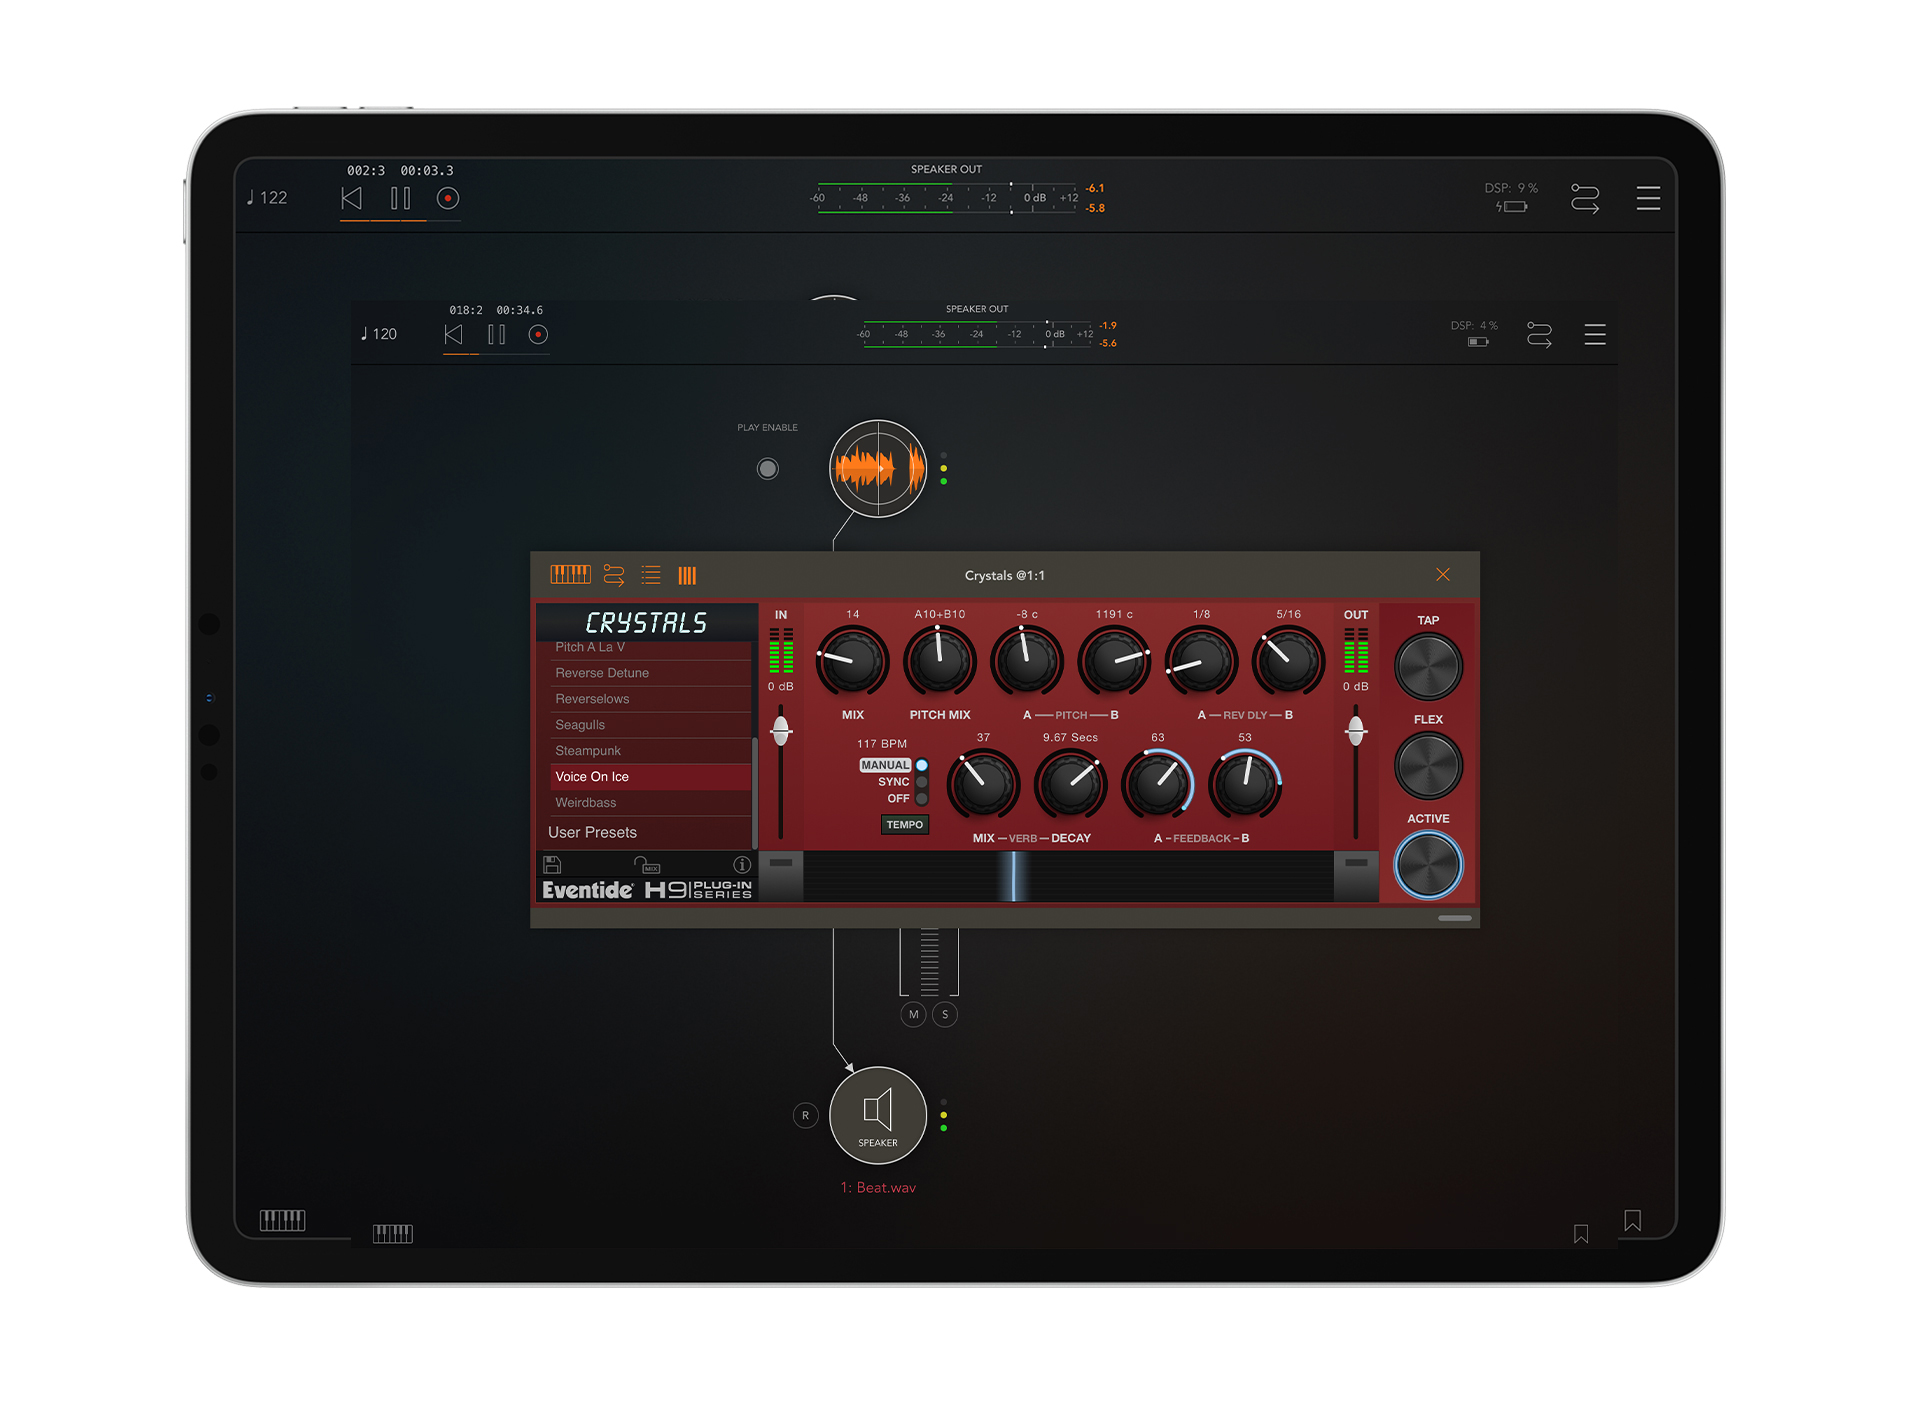Click bookmark icon at outer window bottom-right

click(1632, 1220)
